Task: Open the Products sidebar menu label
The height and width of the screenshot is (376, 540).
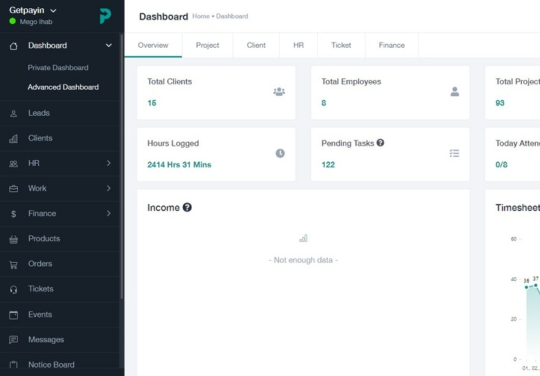Action: (44, 239)
